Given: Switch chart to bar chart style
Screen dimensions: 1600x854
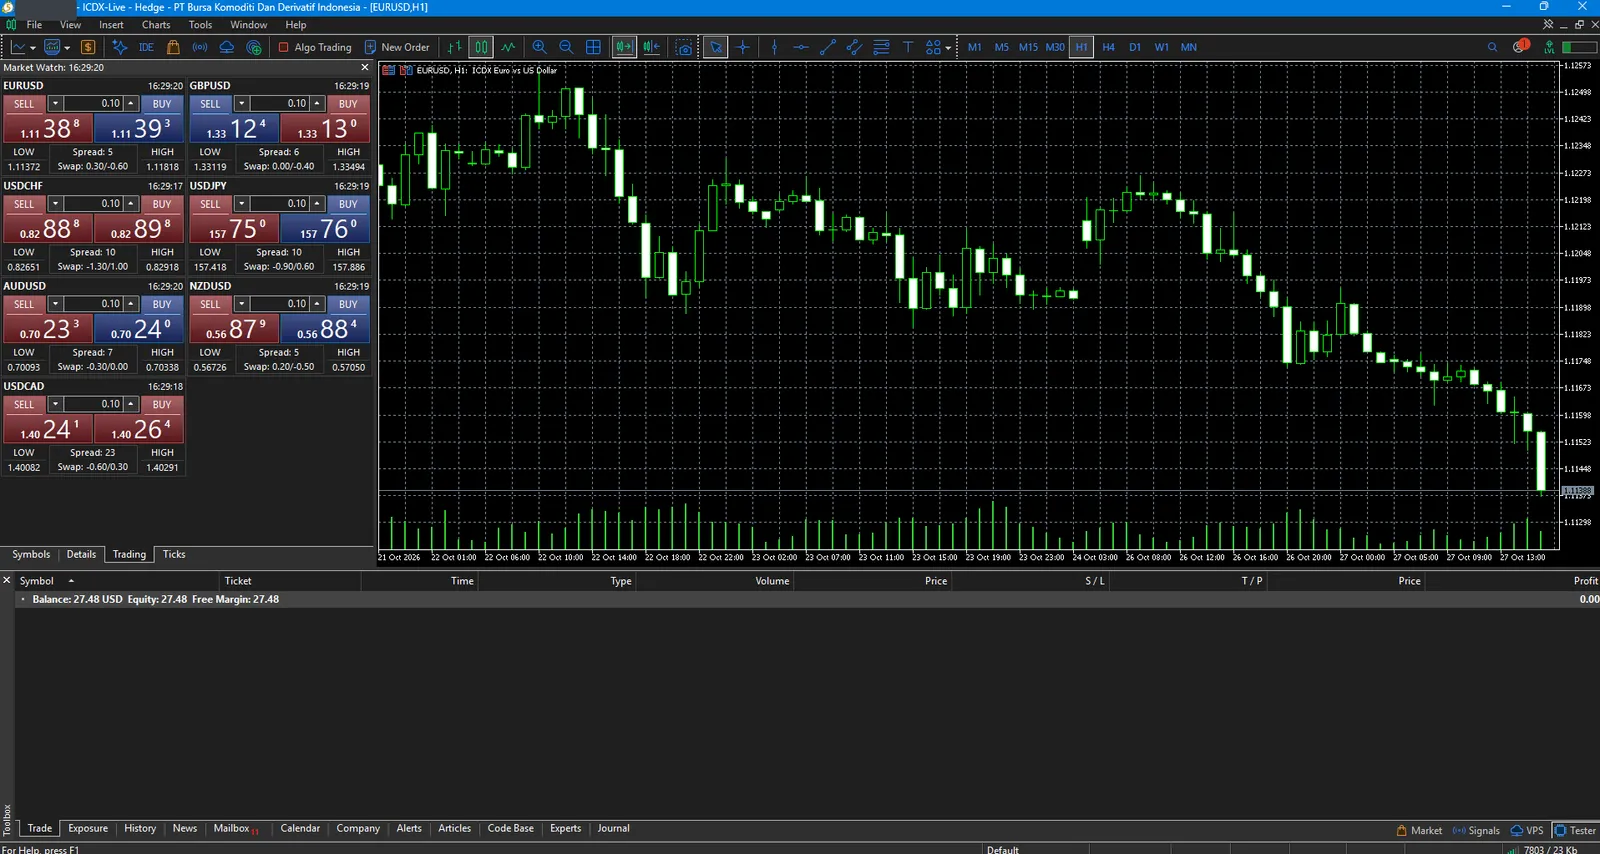Looking at the screenshot, I should coord(455,47).
